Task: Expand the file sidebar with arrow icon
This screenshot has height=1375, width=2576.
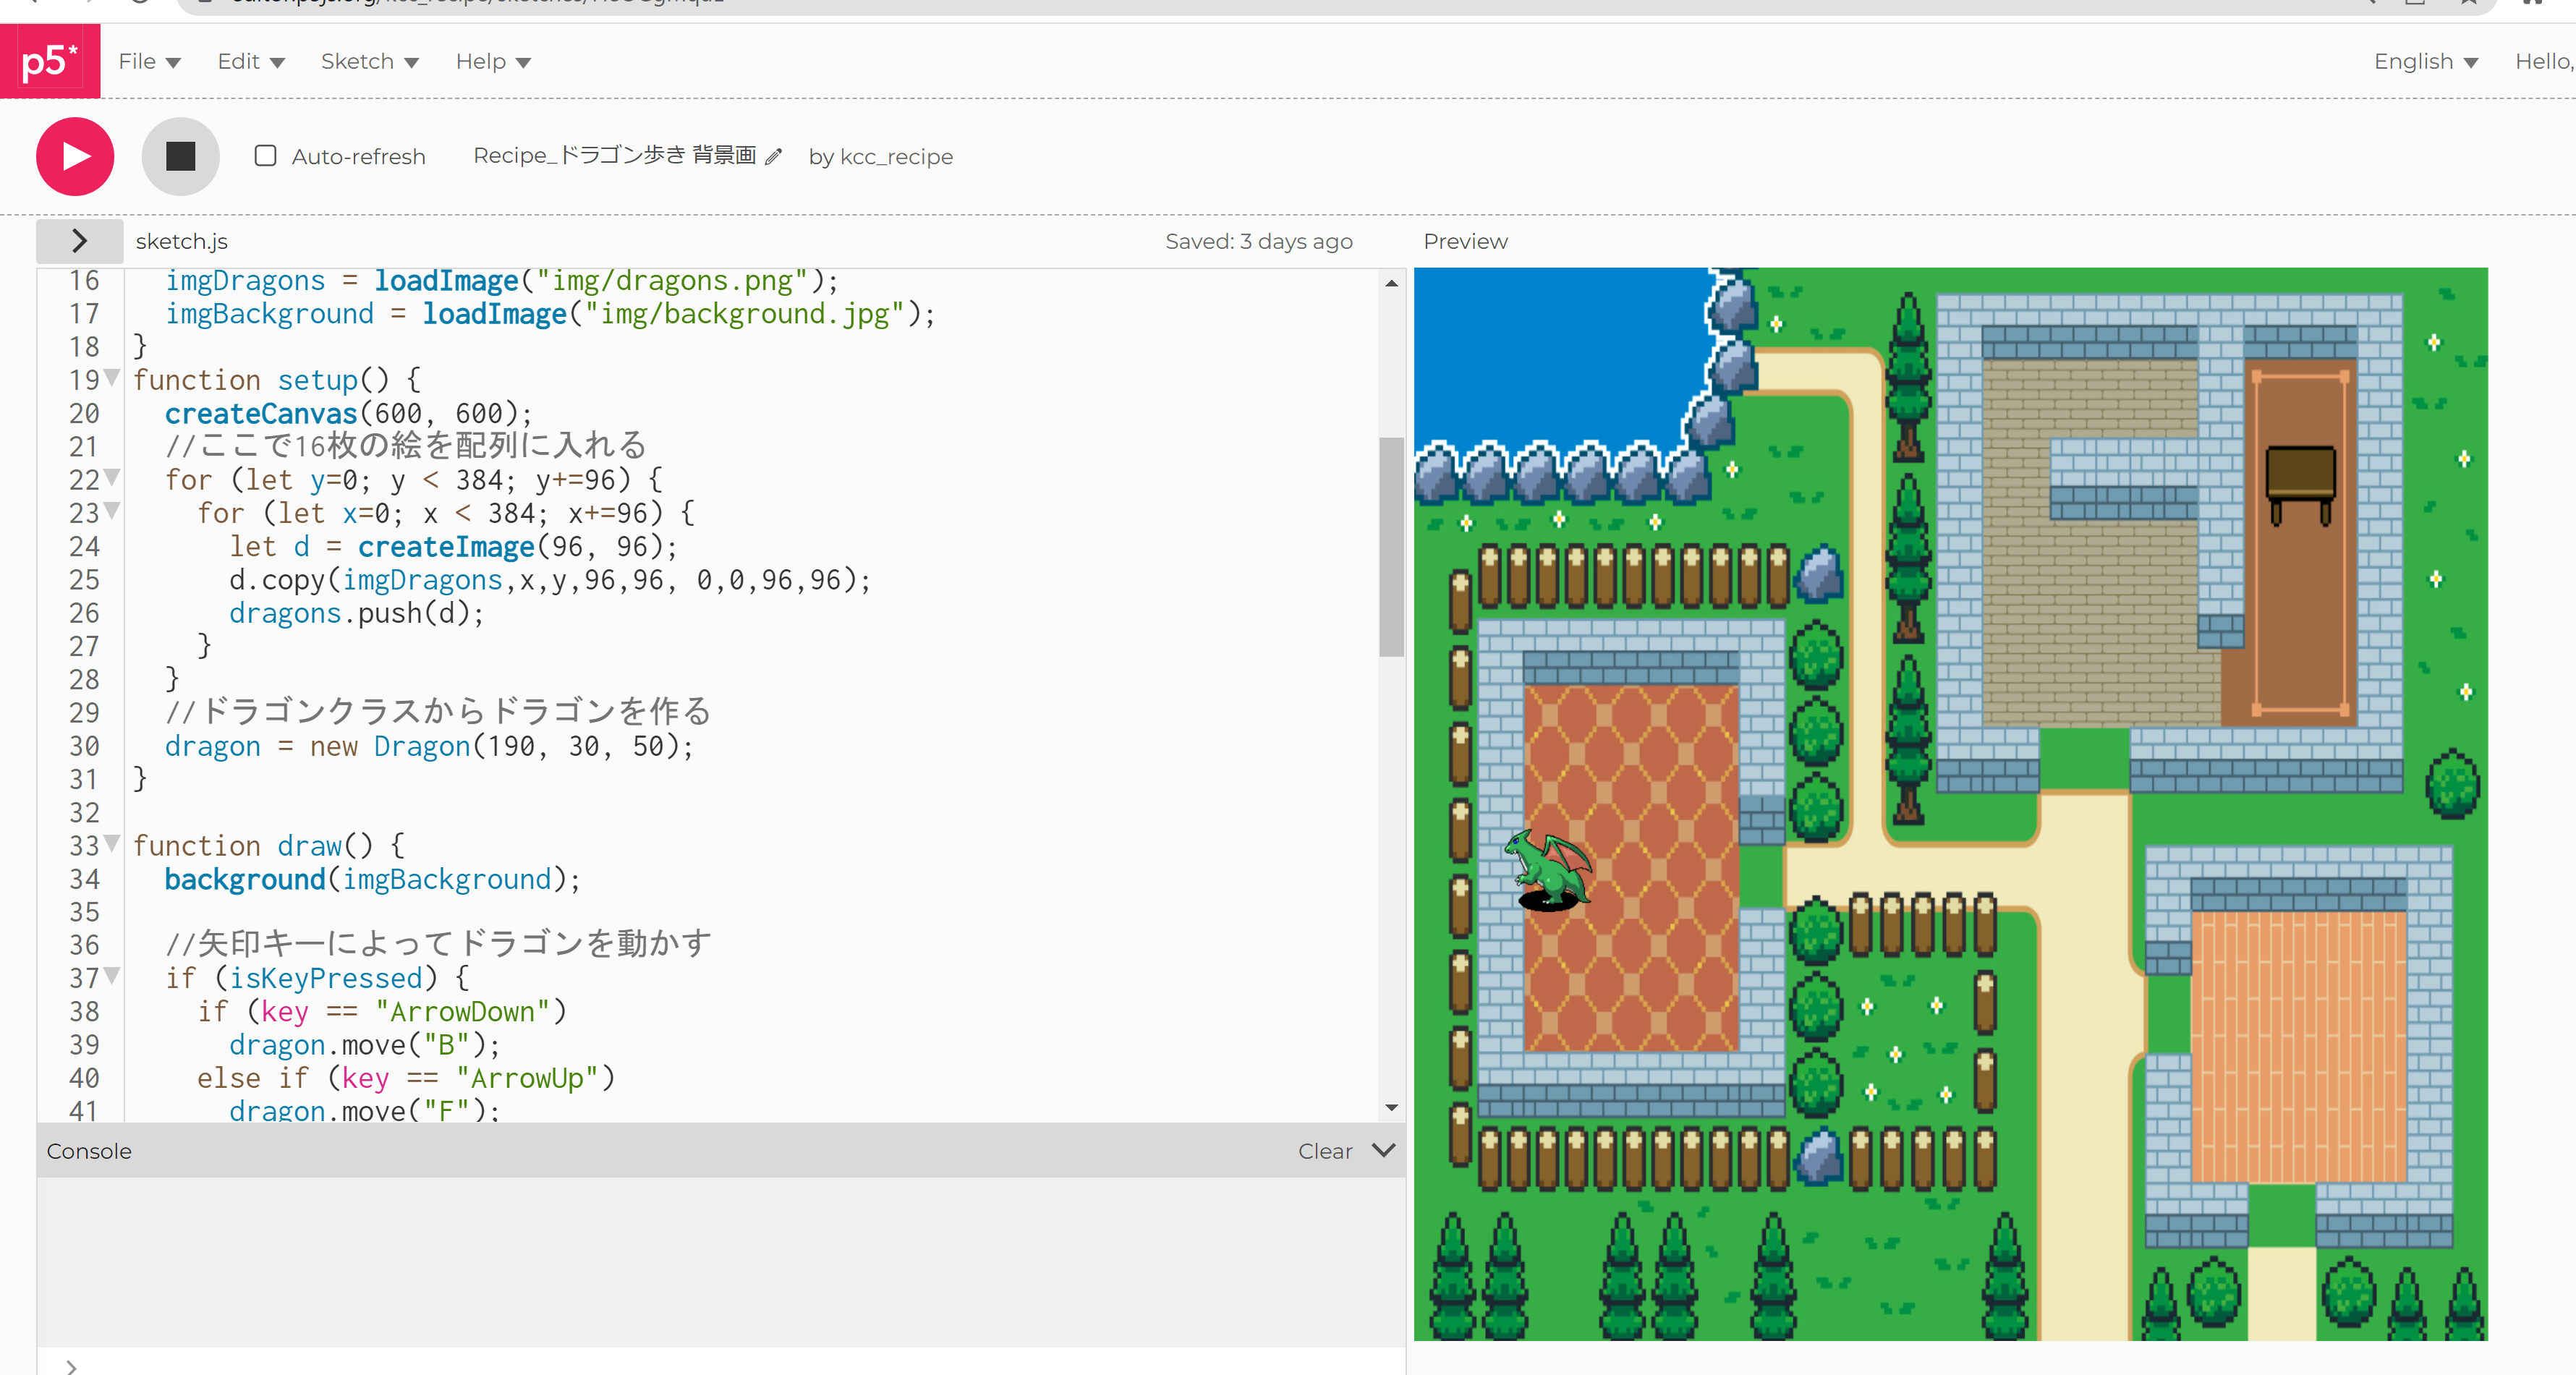Action: [x=80, y=241]
